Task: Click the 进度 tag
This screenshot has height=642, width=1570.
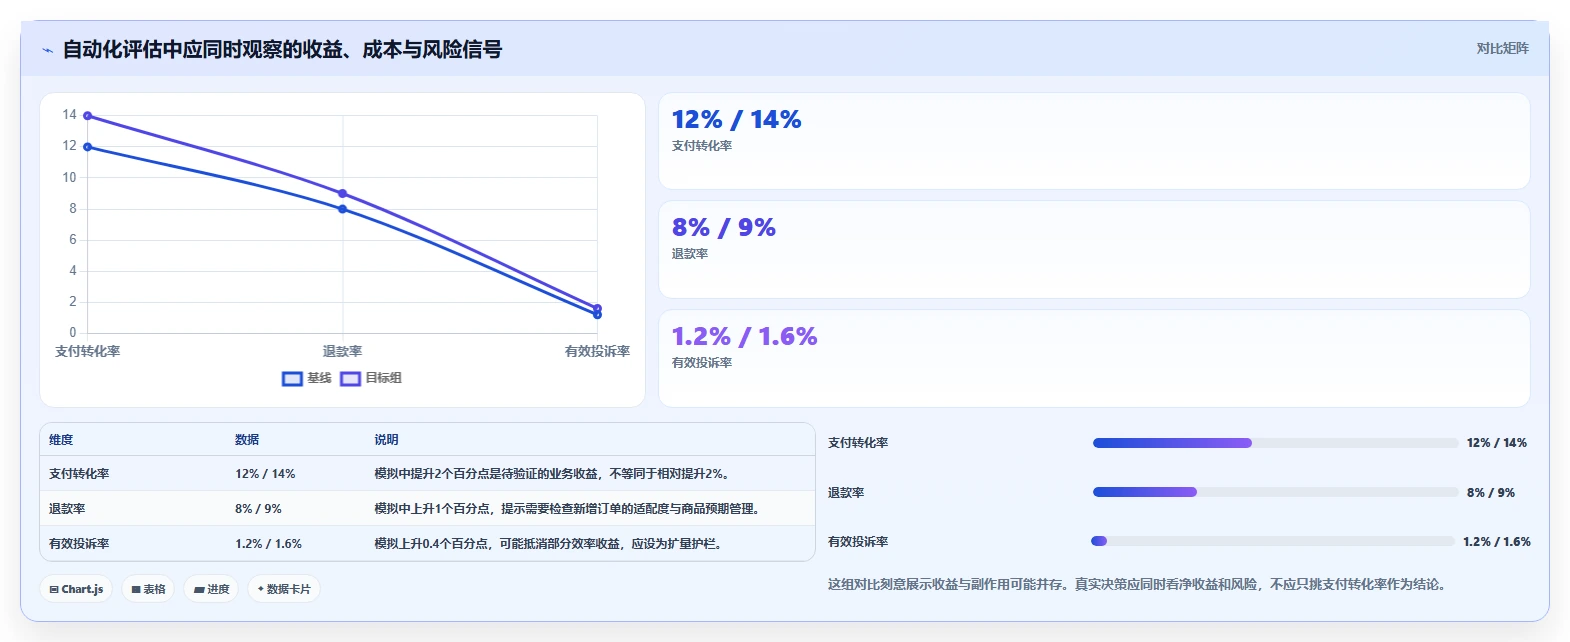Action: (211, 589)
